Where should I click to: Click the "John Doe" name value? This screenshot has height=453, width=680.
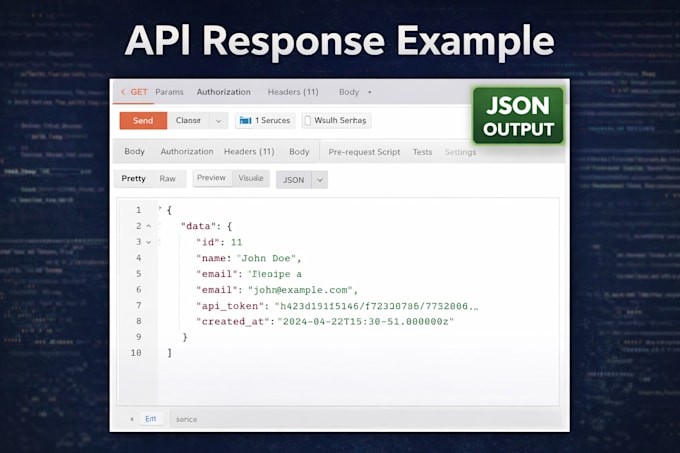pyautogui.click(x=266, y=258)
